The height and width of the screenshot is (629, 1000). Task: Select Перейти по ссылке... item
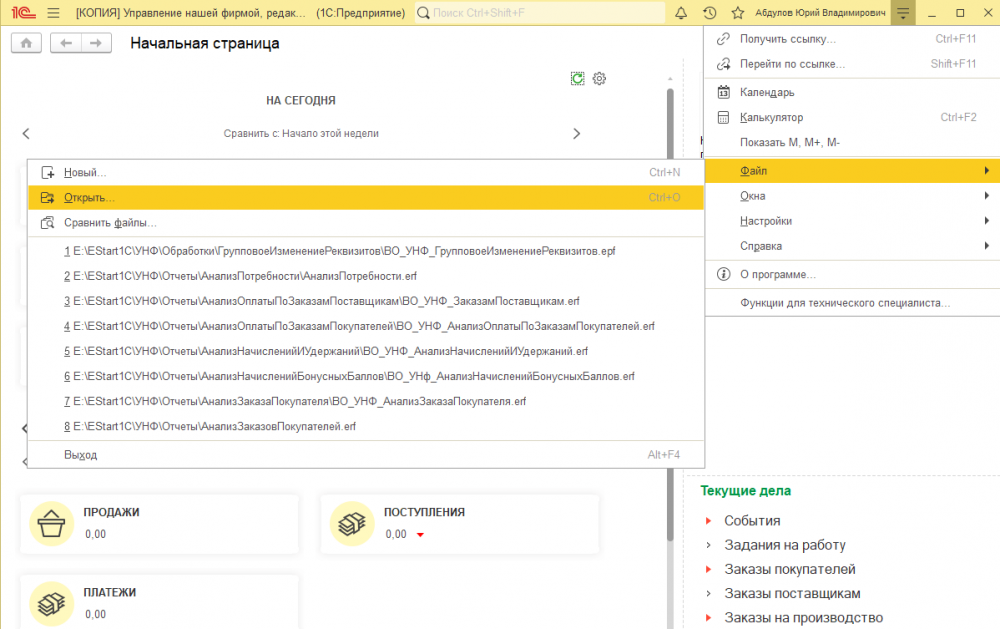pyautogui.click(x=853, y=64)
